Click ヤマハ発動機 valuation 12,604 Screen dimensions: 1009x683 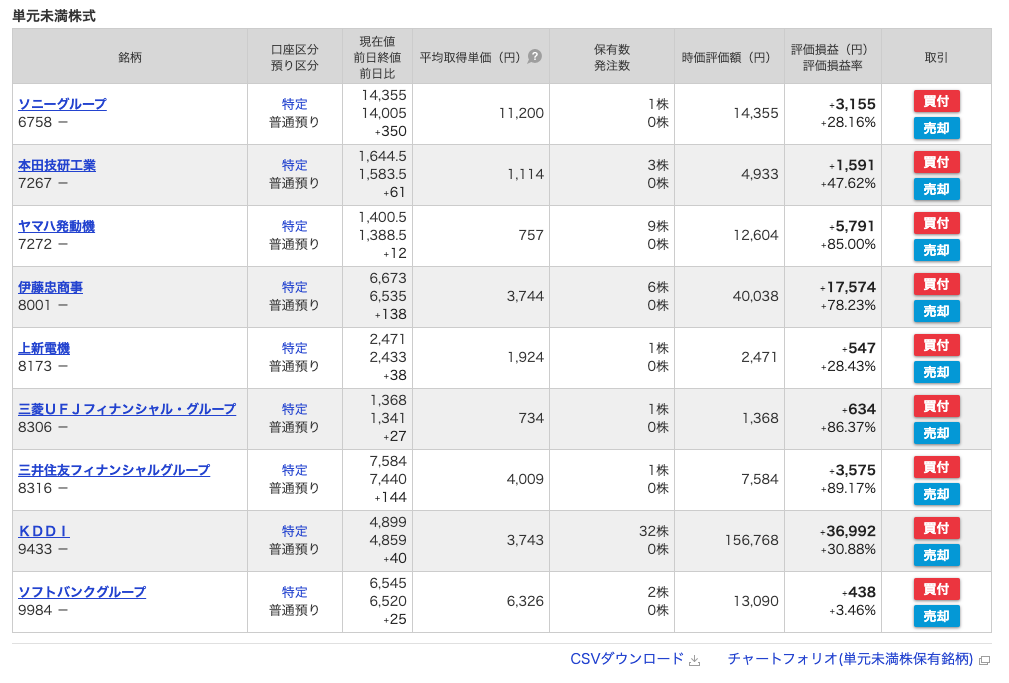755,236
